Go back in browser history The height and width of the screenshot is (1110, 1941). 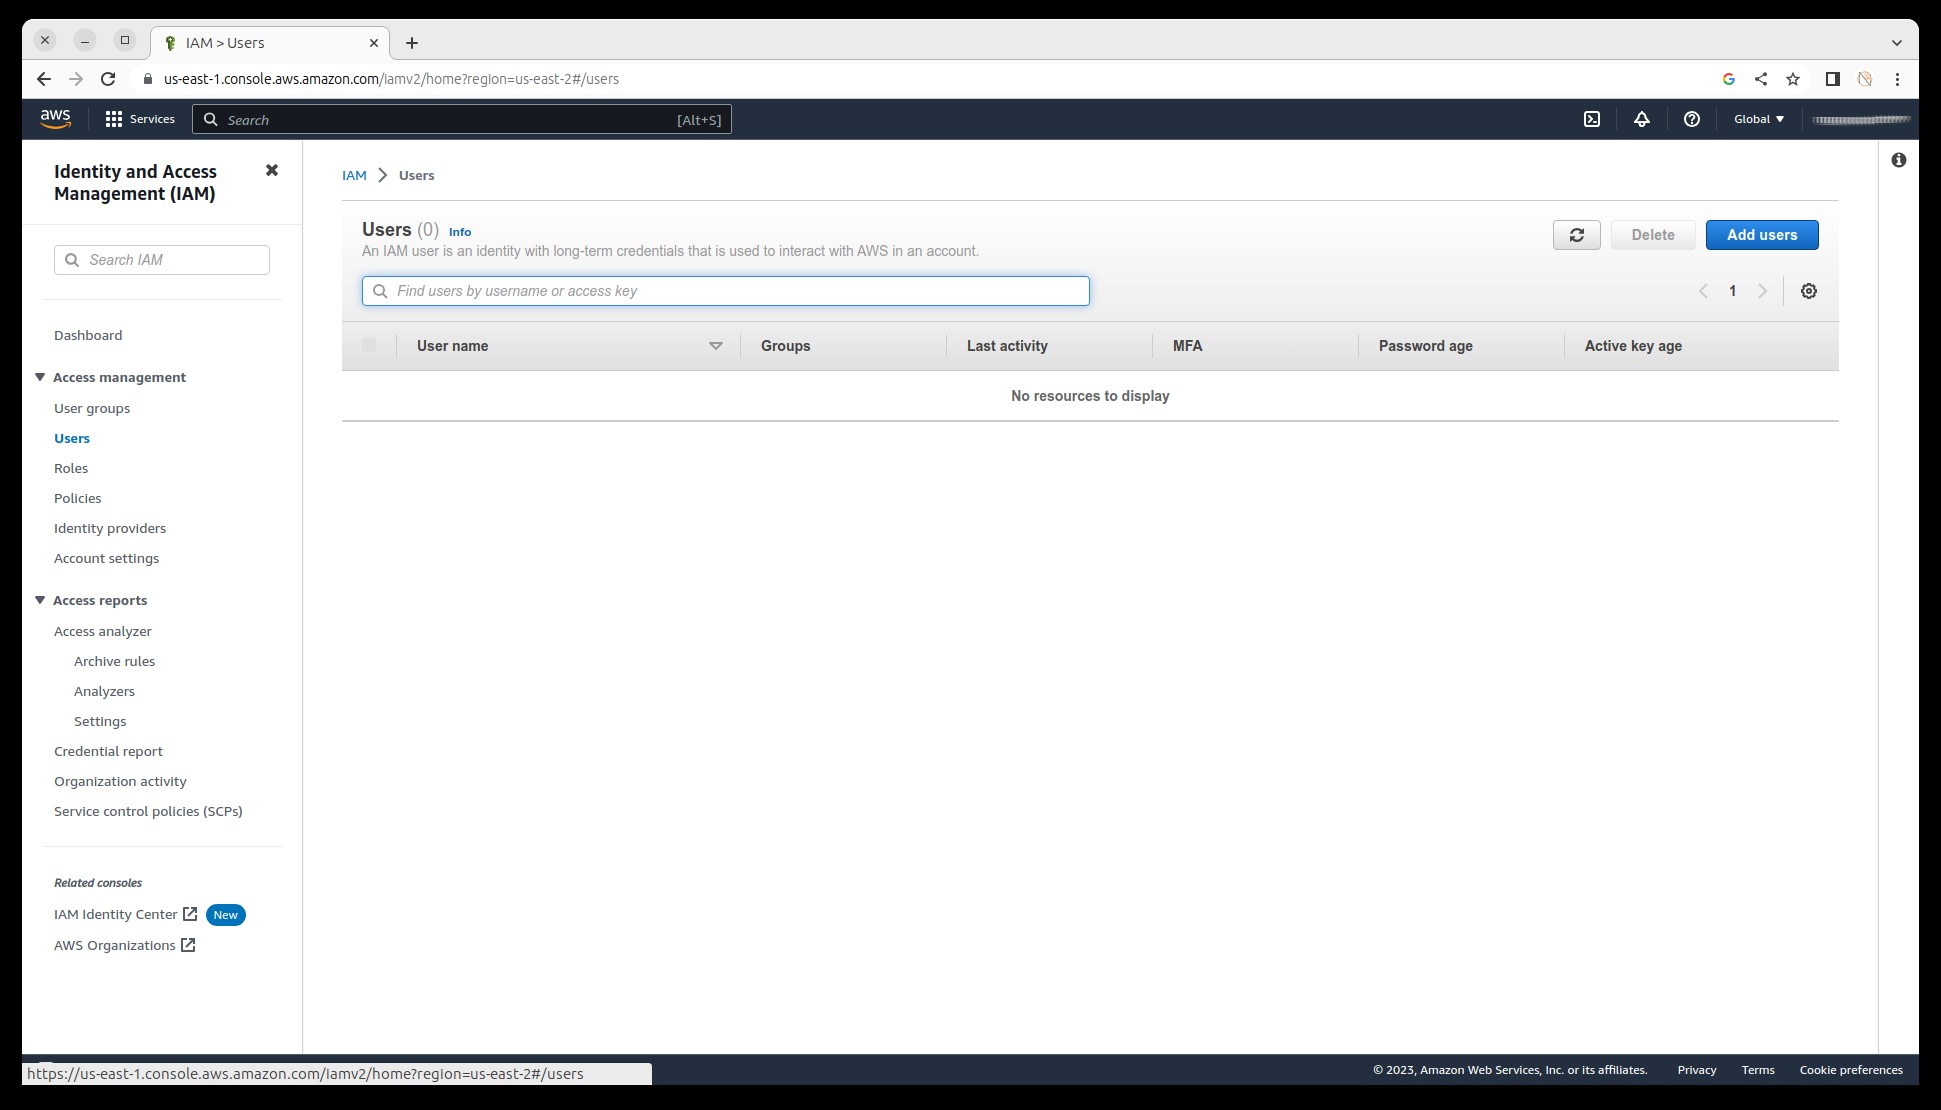coord(43,79)
